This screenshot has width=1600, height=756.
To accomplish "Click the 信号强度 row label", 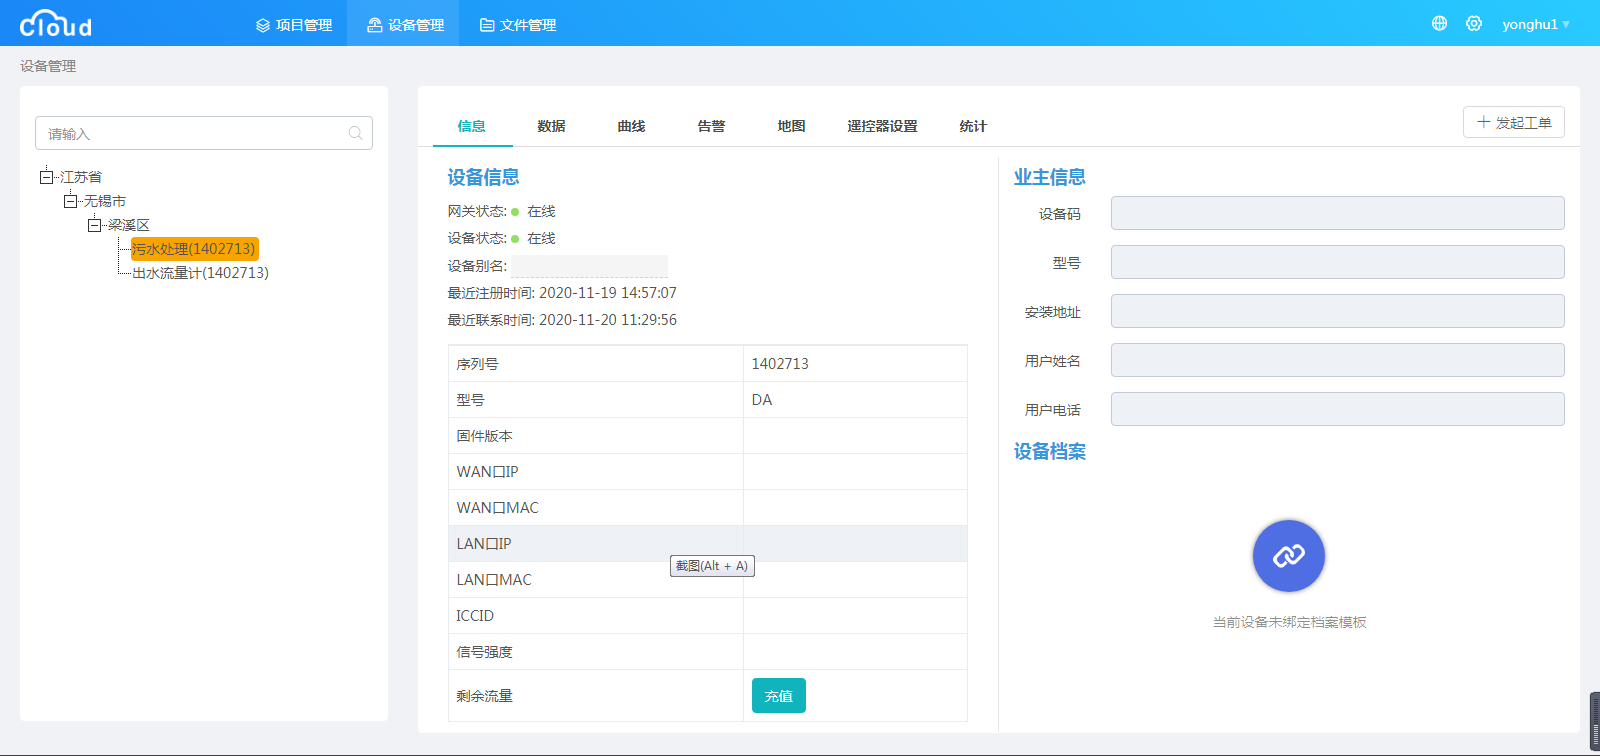I will point(485,652).
